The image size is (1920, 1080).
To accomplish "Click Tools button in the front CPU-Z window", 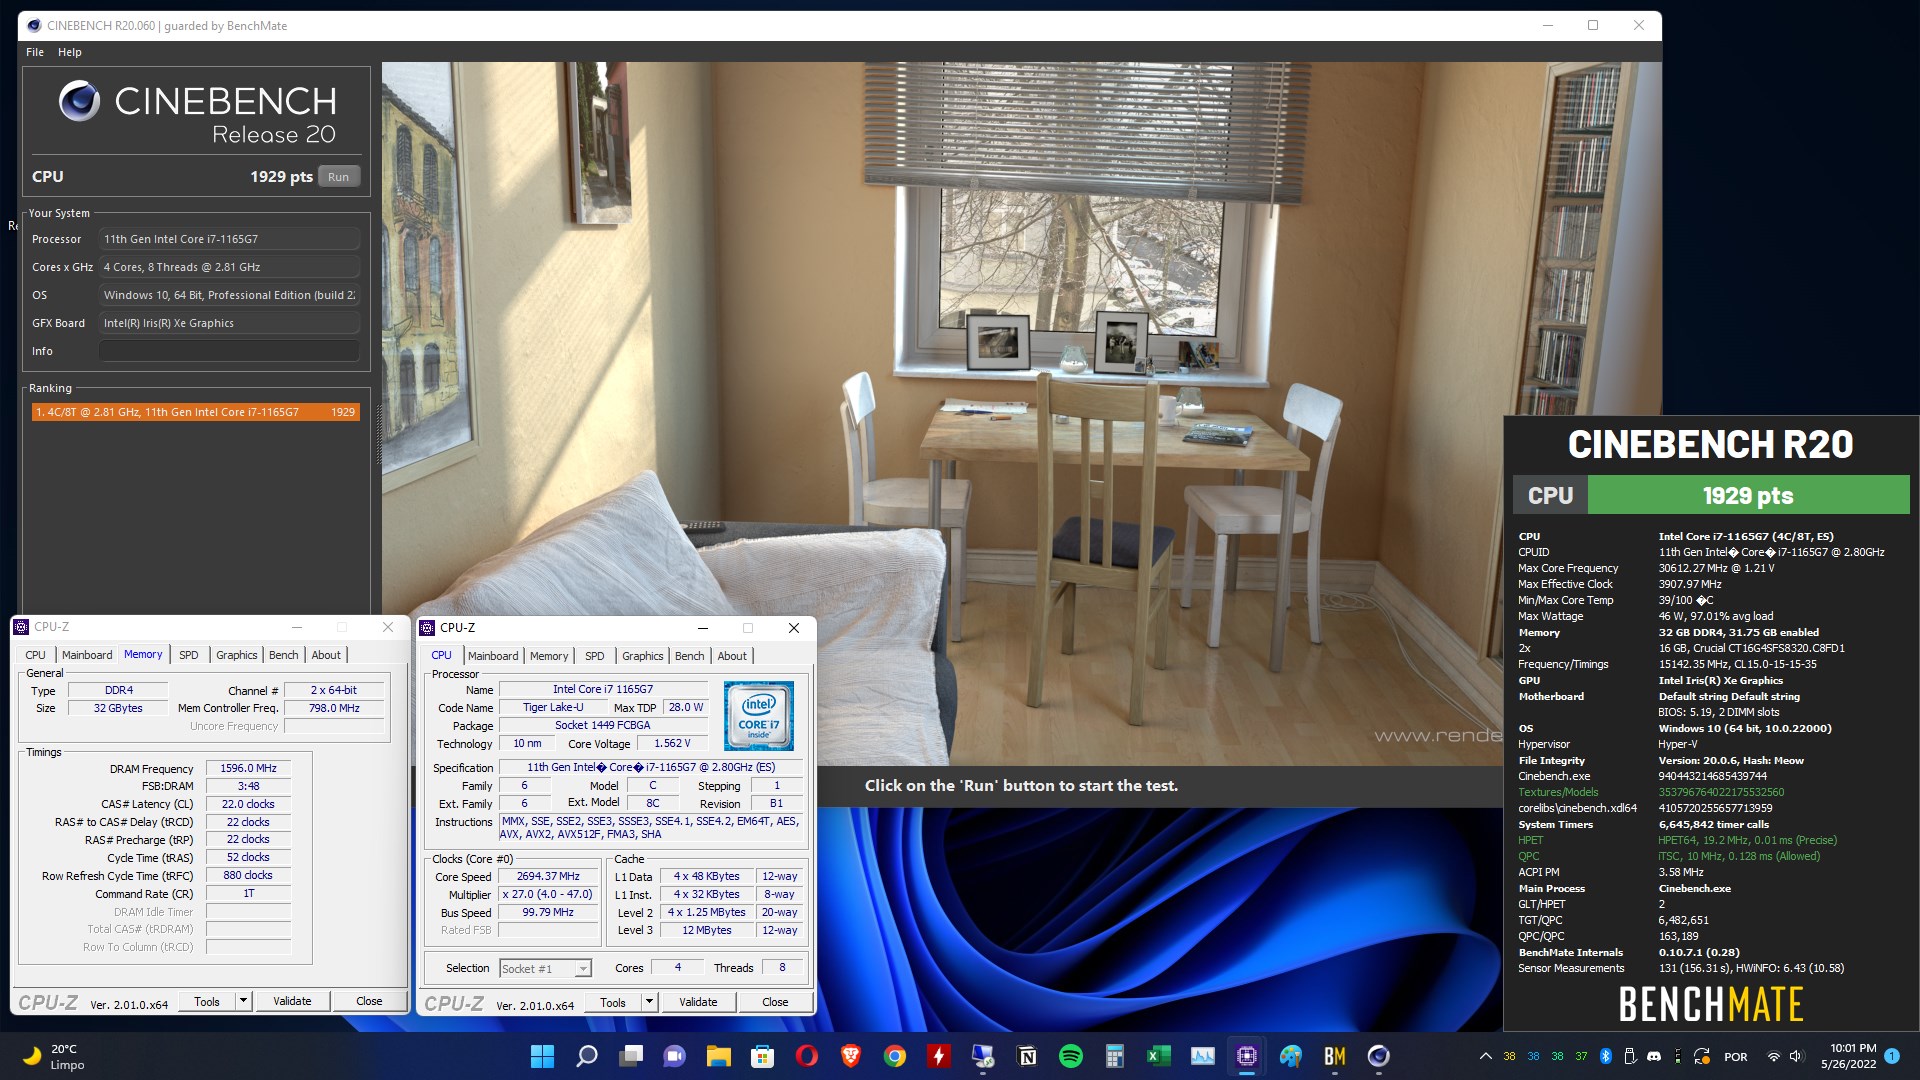I will tap(613, 1002).
